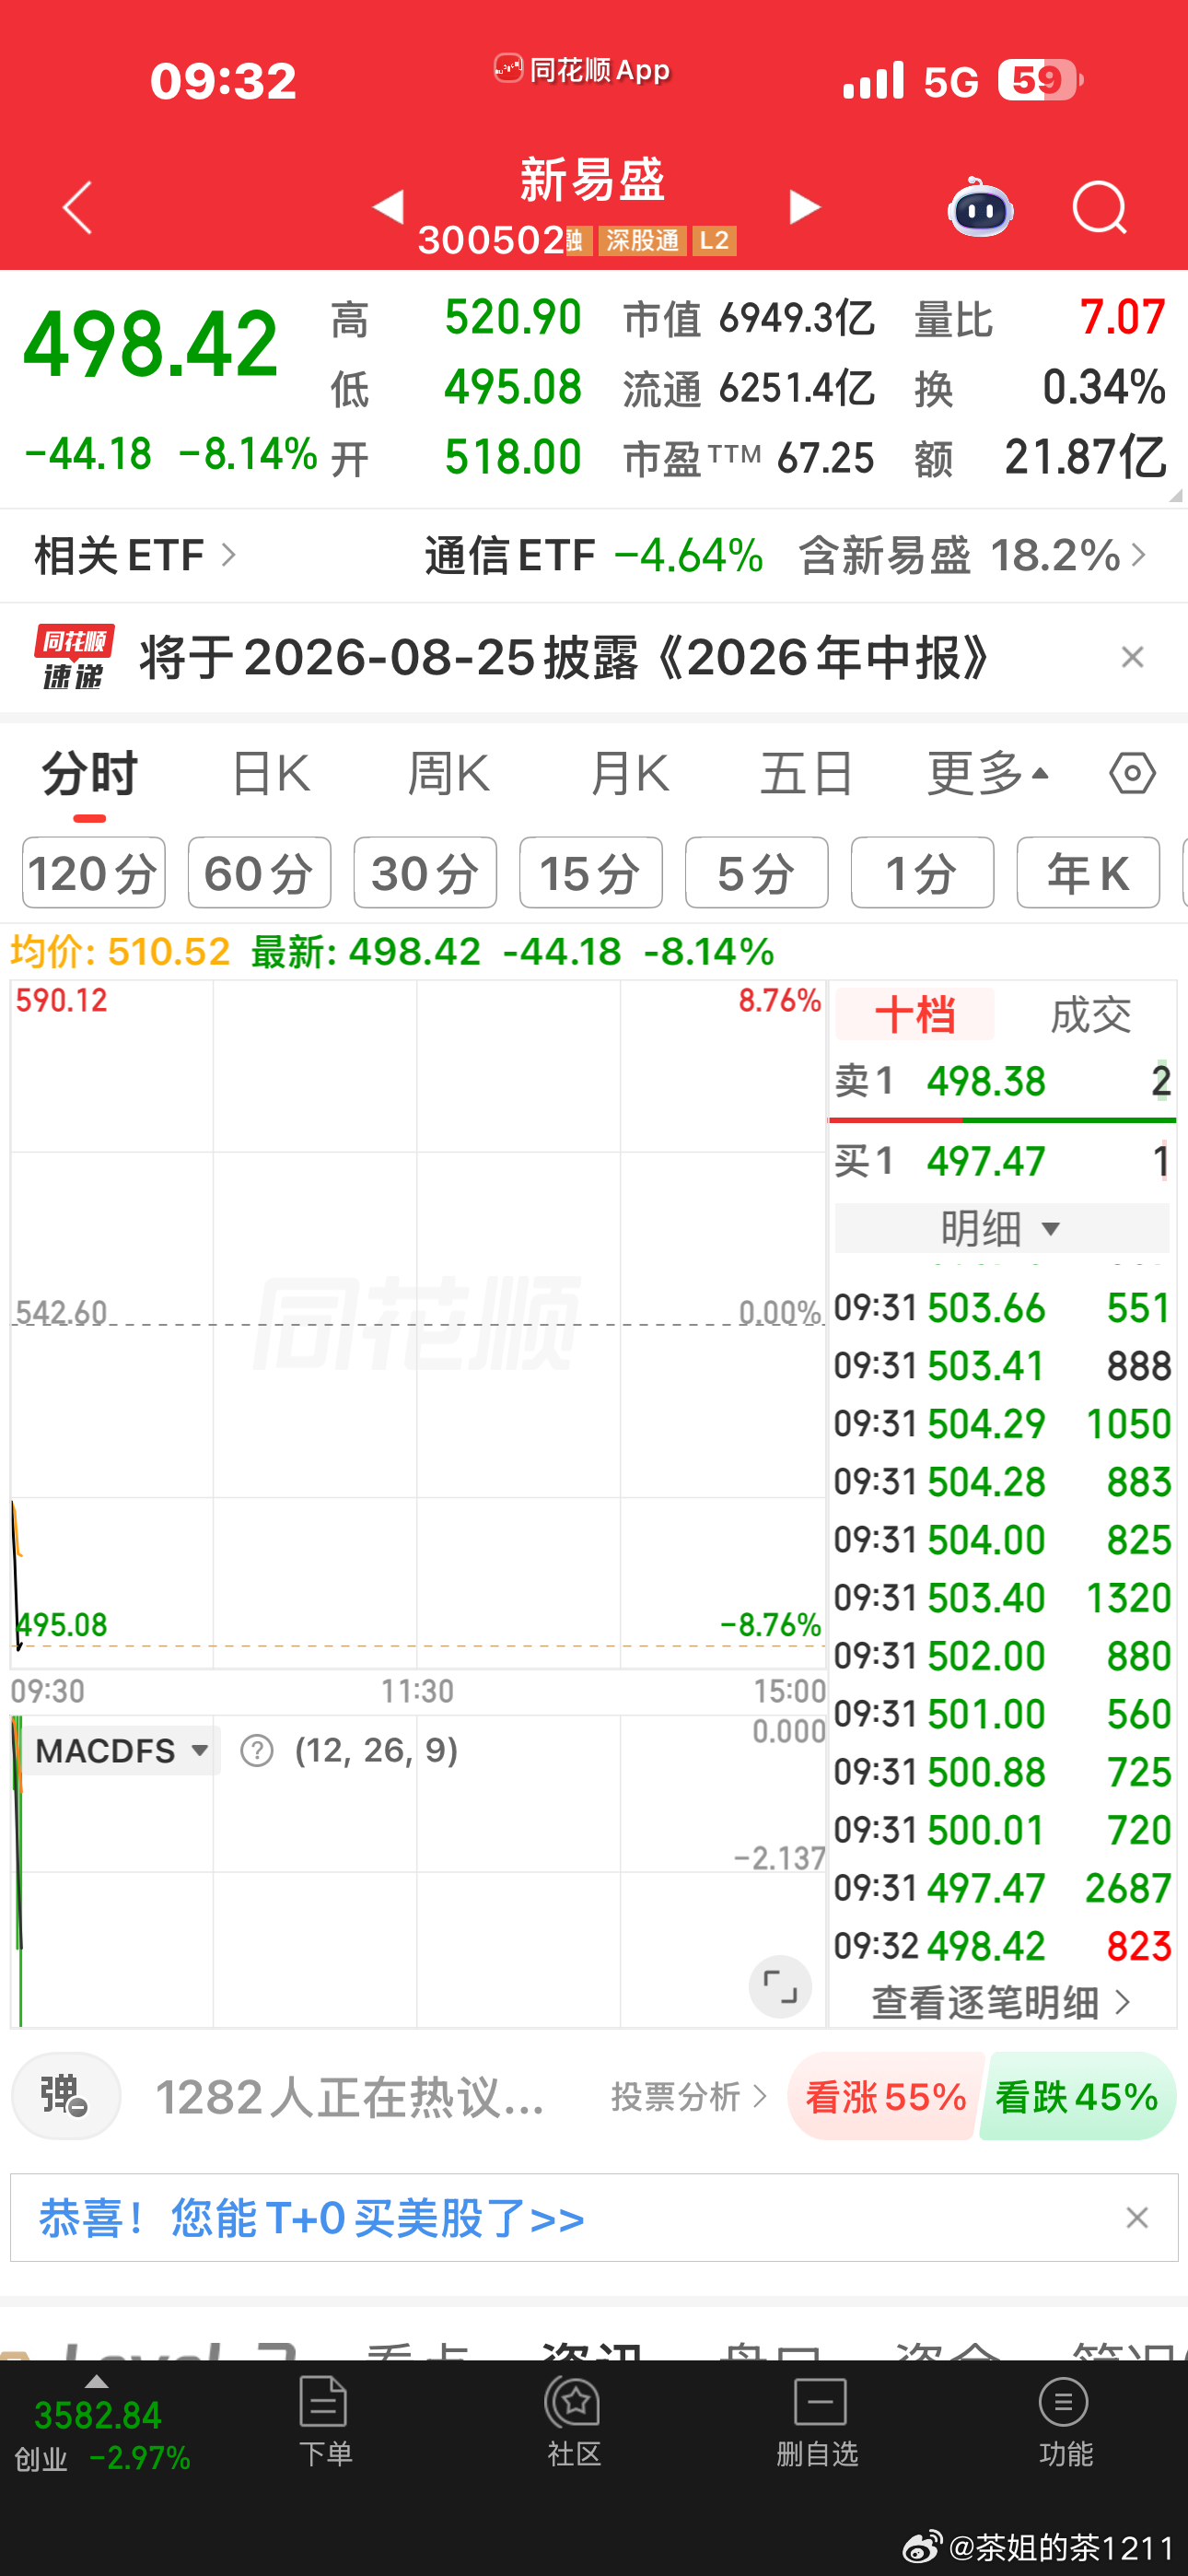Tap the 497.47 2687 trade row
This screenshot has height=2576, width=1188.
click(1002, 1888)
